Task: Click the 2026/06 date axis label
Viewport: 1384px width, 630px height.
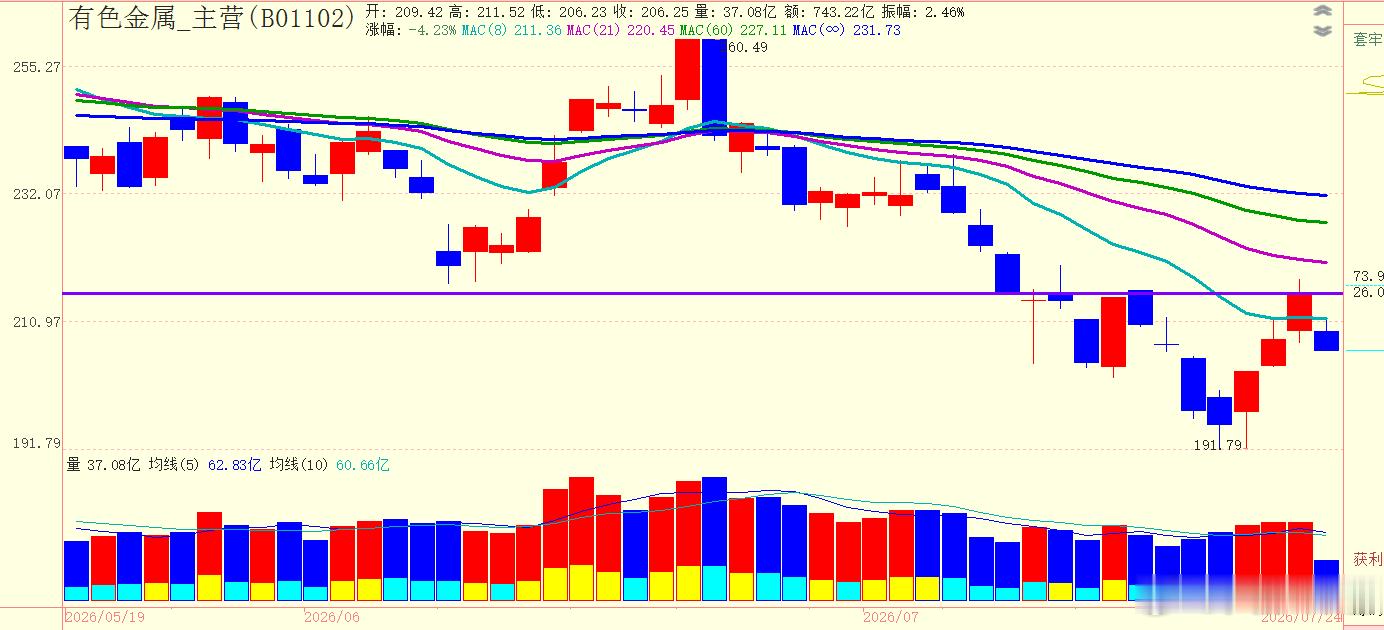Action: coord(331,617)
